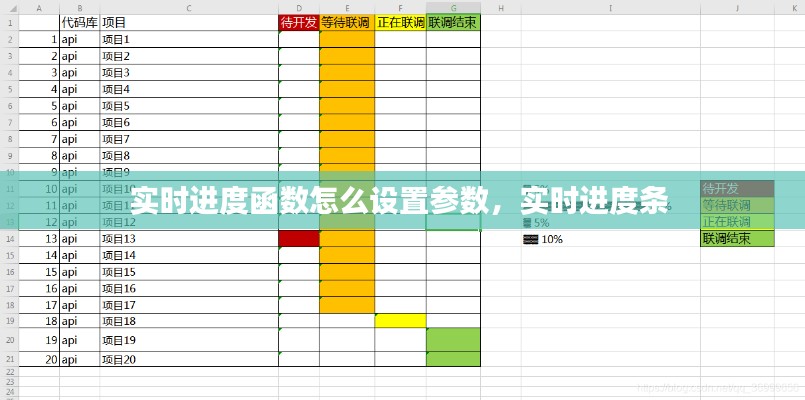805x400 pixels.
Task: Select the yellow 正在联调 column header cell
Action: coord(400,22)
